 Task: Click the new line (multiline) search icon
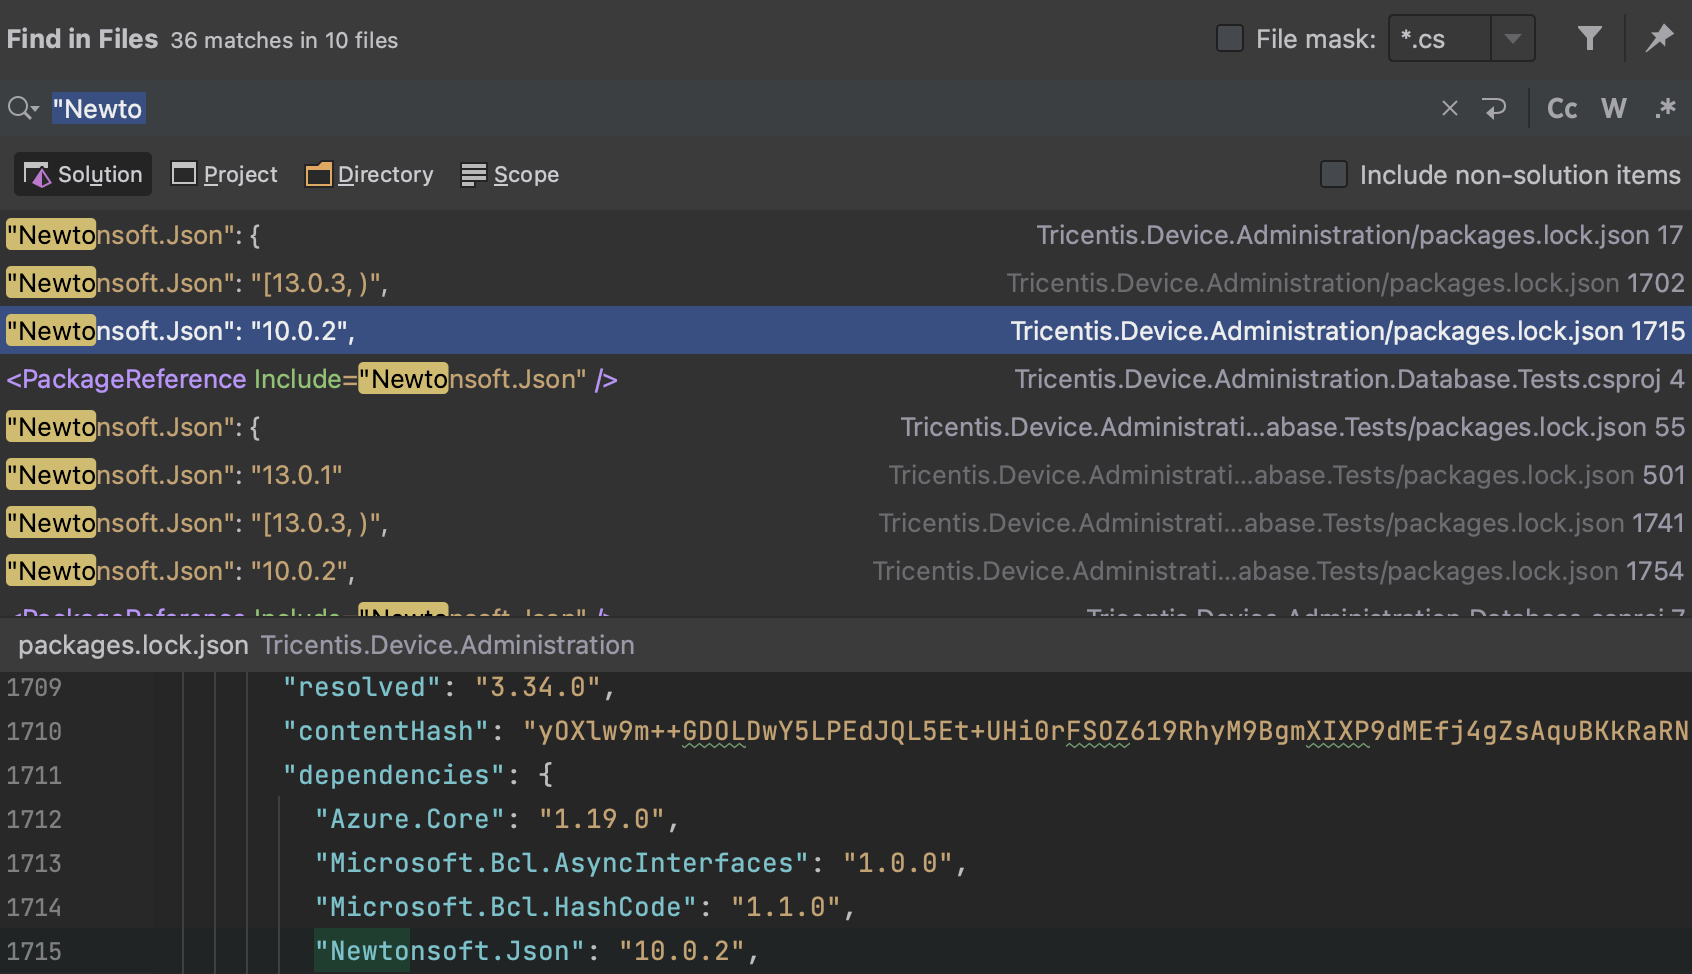1494,108
